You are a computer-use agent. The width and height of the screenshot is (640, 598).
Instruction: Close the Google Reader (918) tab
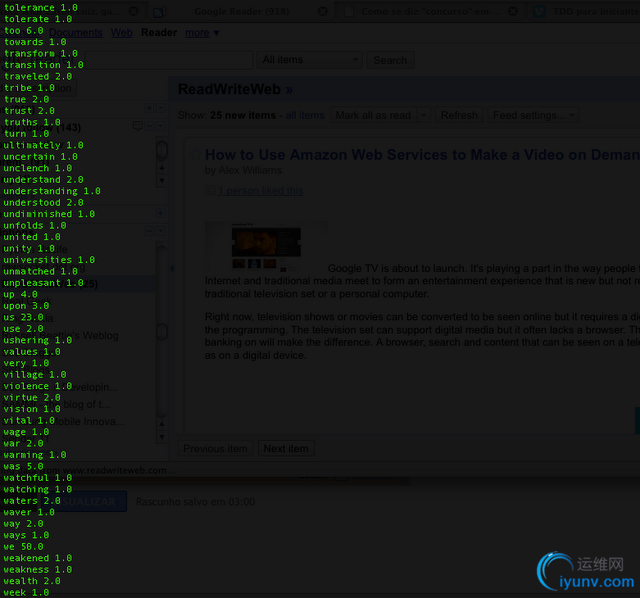(x=323, y=11)
